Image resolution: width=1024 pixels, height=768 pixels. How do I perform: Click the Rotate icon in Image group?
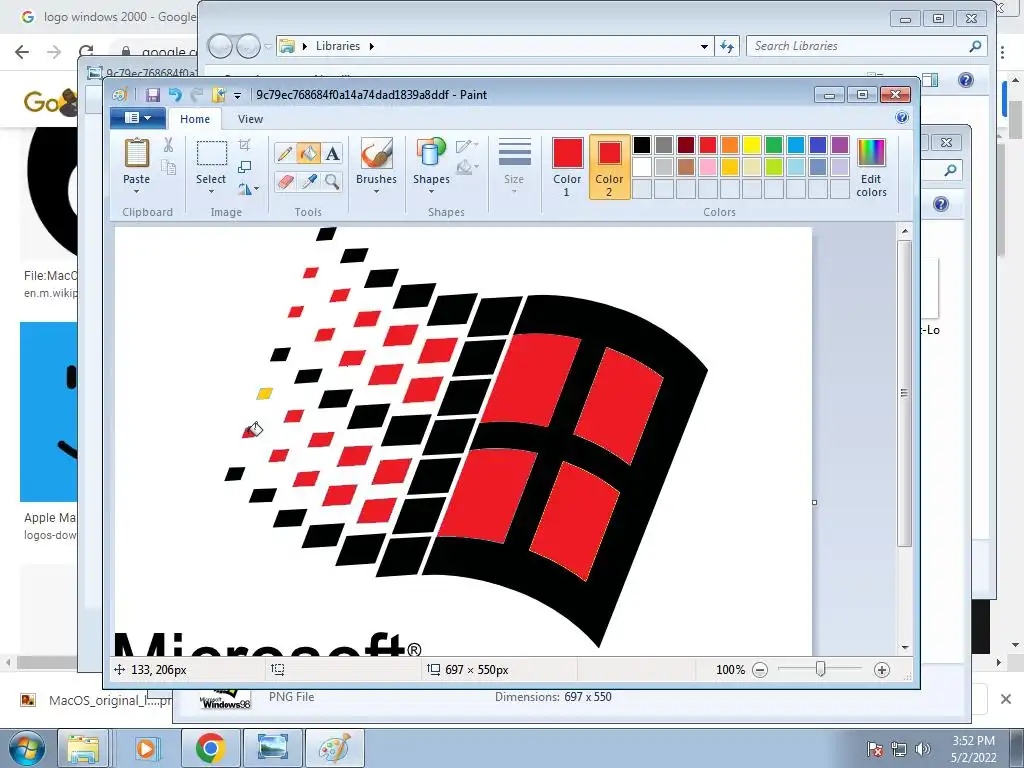246,189
